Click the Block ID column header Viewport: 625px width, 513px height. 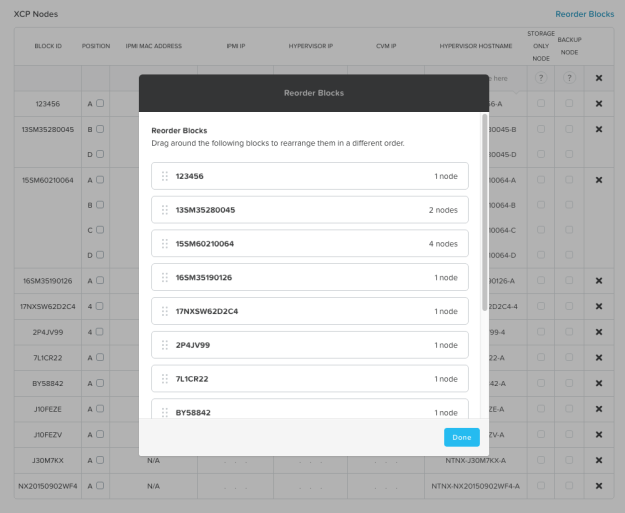48,46
